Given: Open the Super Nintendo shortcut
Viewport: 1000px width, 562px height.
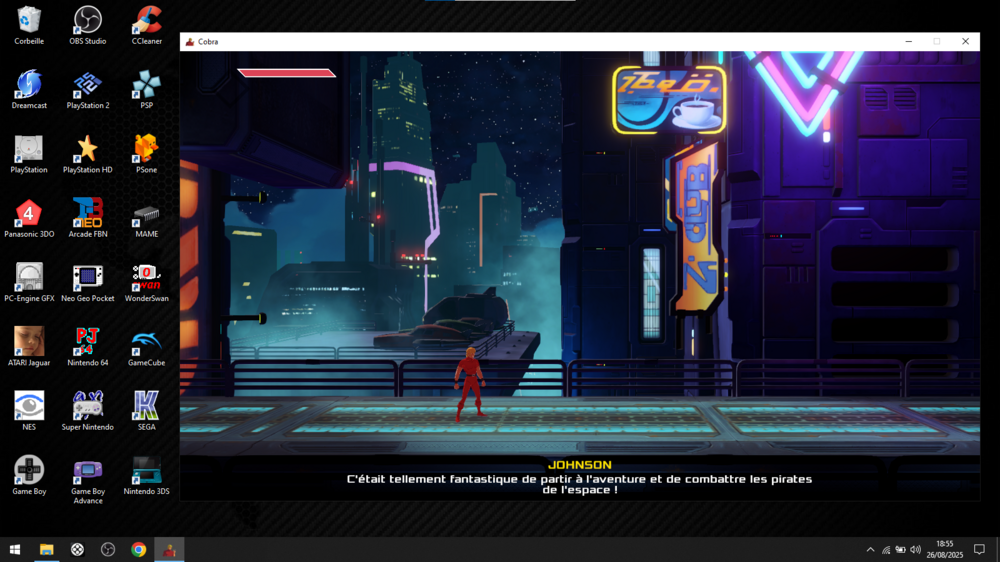Looking at the screenshot, I should point(88,406).
